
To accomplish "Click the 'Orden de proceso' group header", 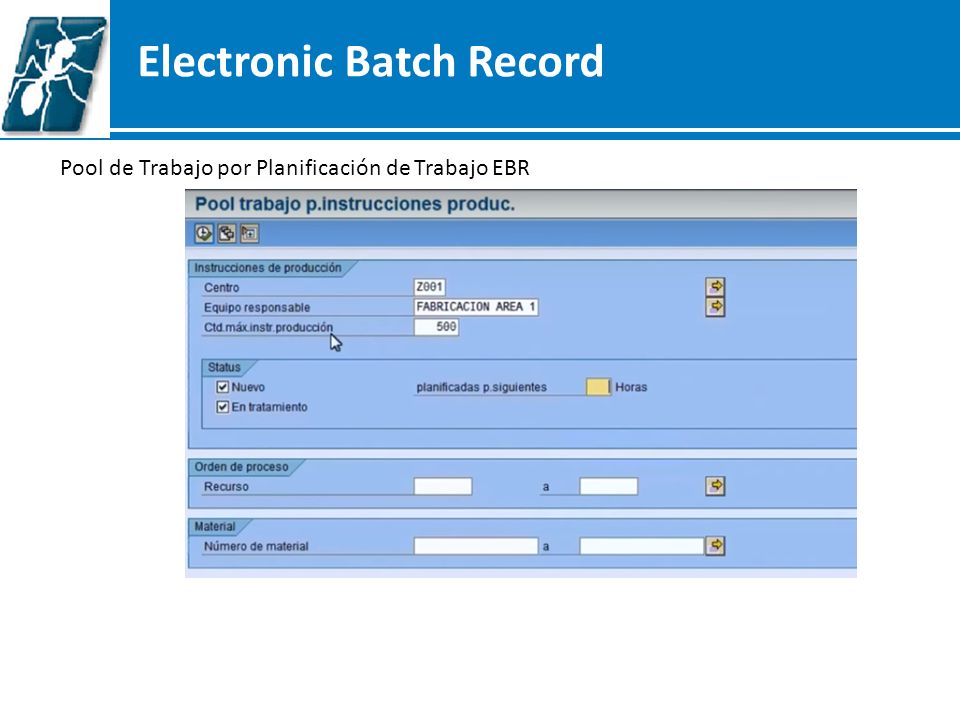I will click(x=241, y=467).
